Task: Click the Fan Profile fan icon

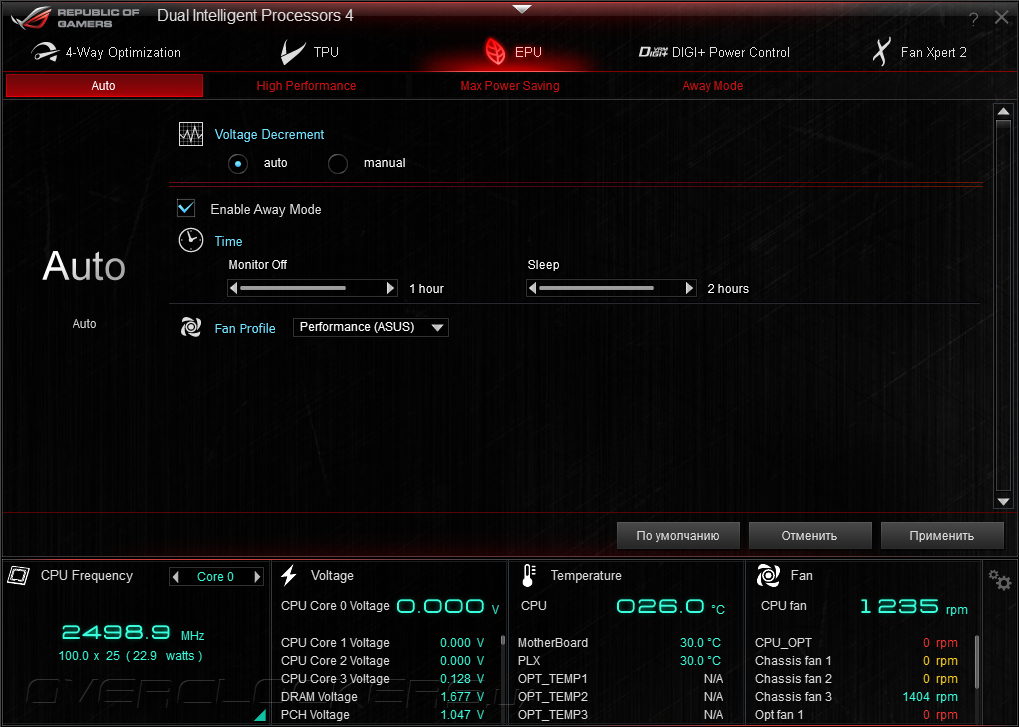Action: coord(190,327)
